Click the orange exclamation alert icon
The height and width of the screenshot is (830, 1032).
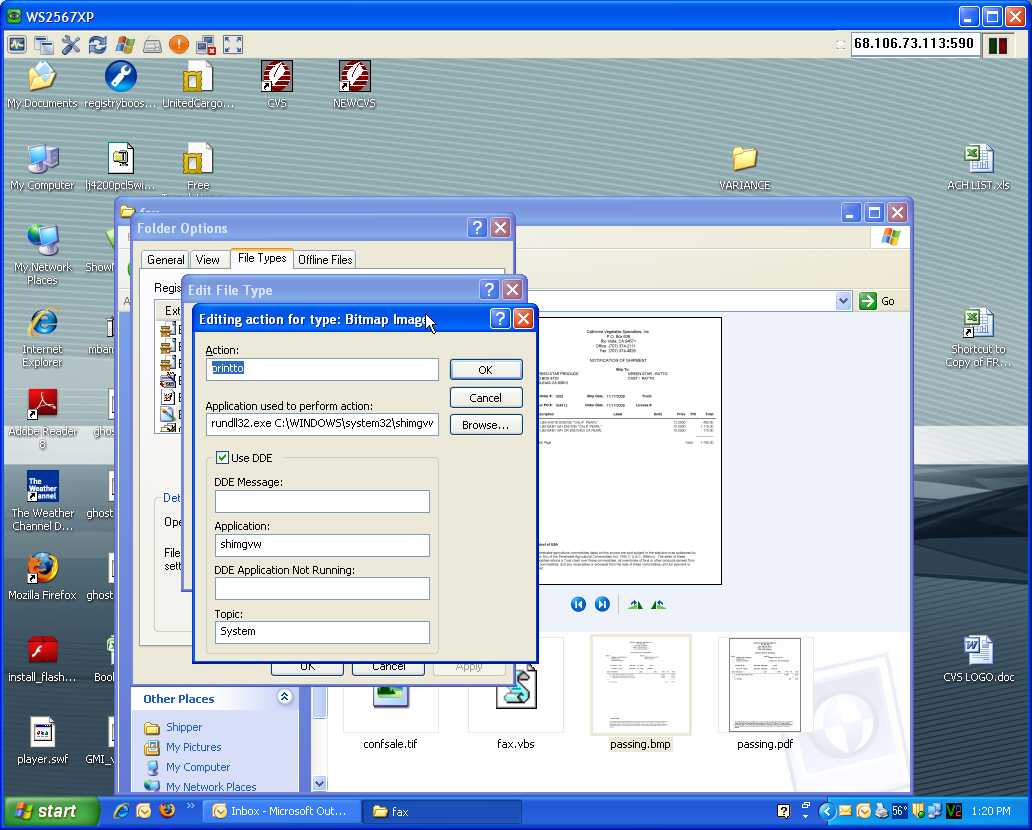click(x=179, y=45)
